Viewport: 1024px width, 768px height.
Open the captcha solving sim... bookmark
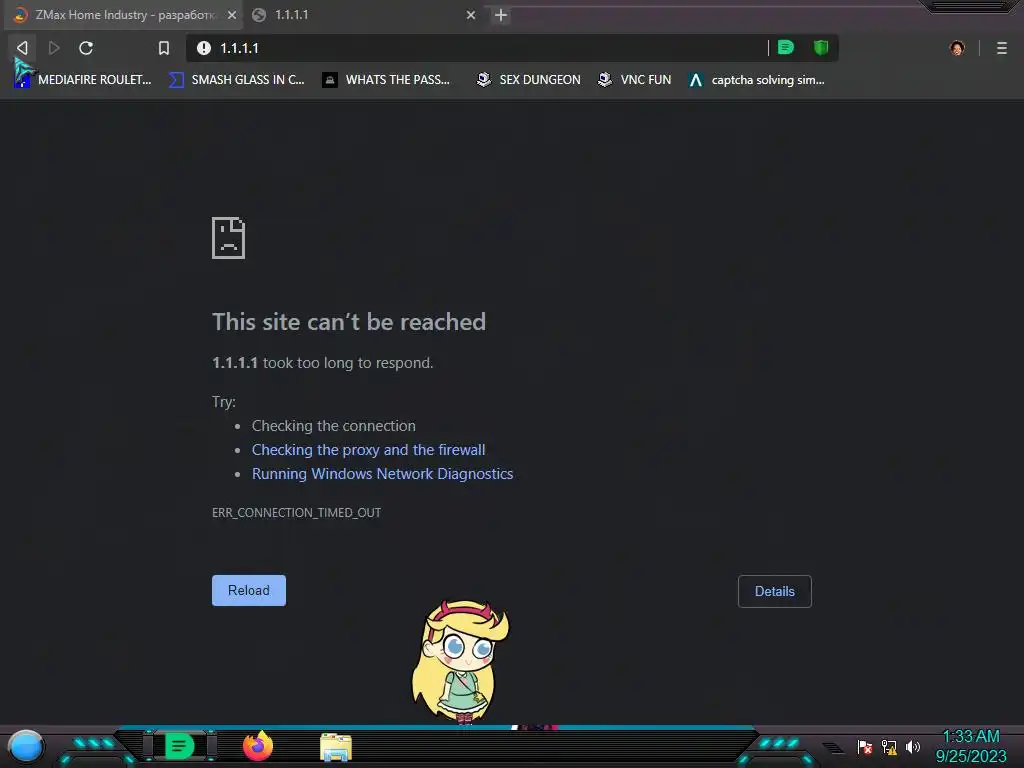[757, 80]
